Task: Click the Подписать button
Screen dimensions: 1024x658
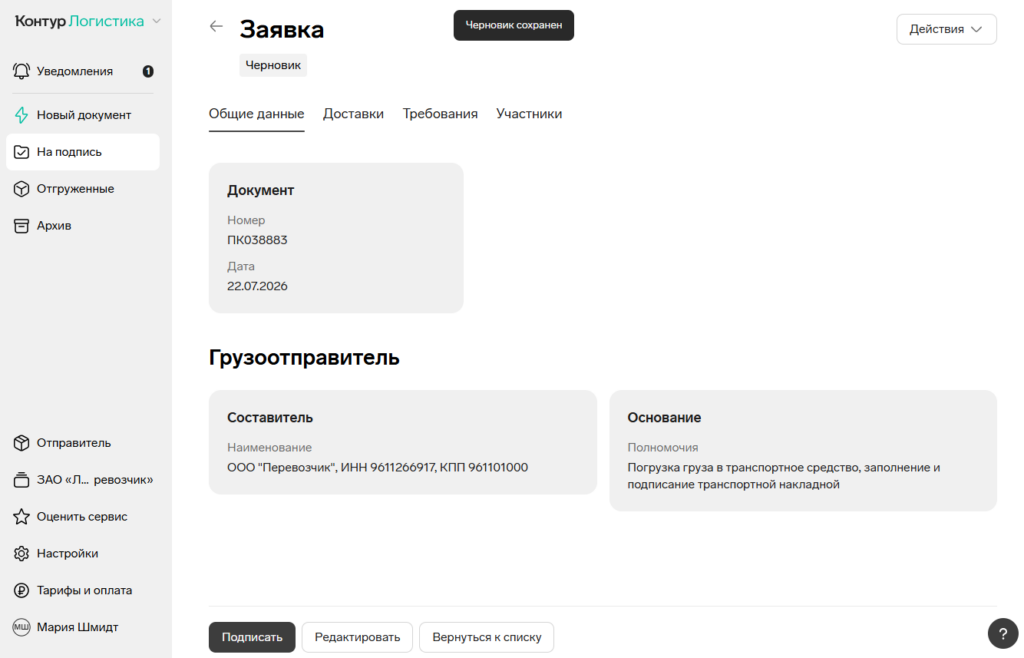Action: click(252, 637)
